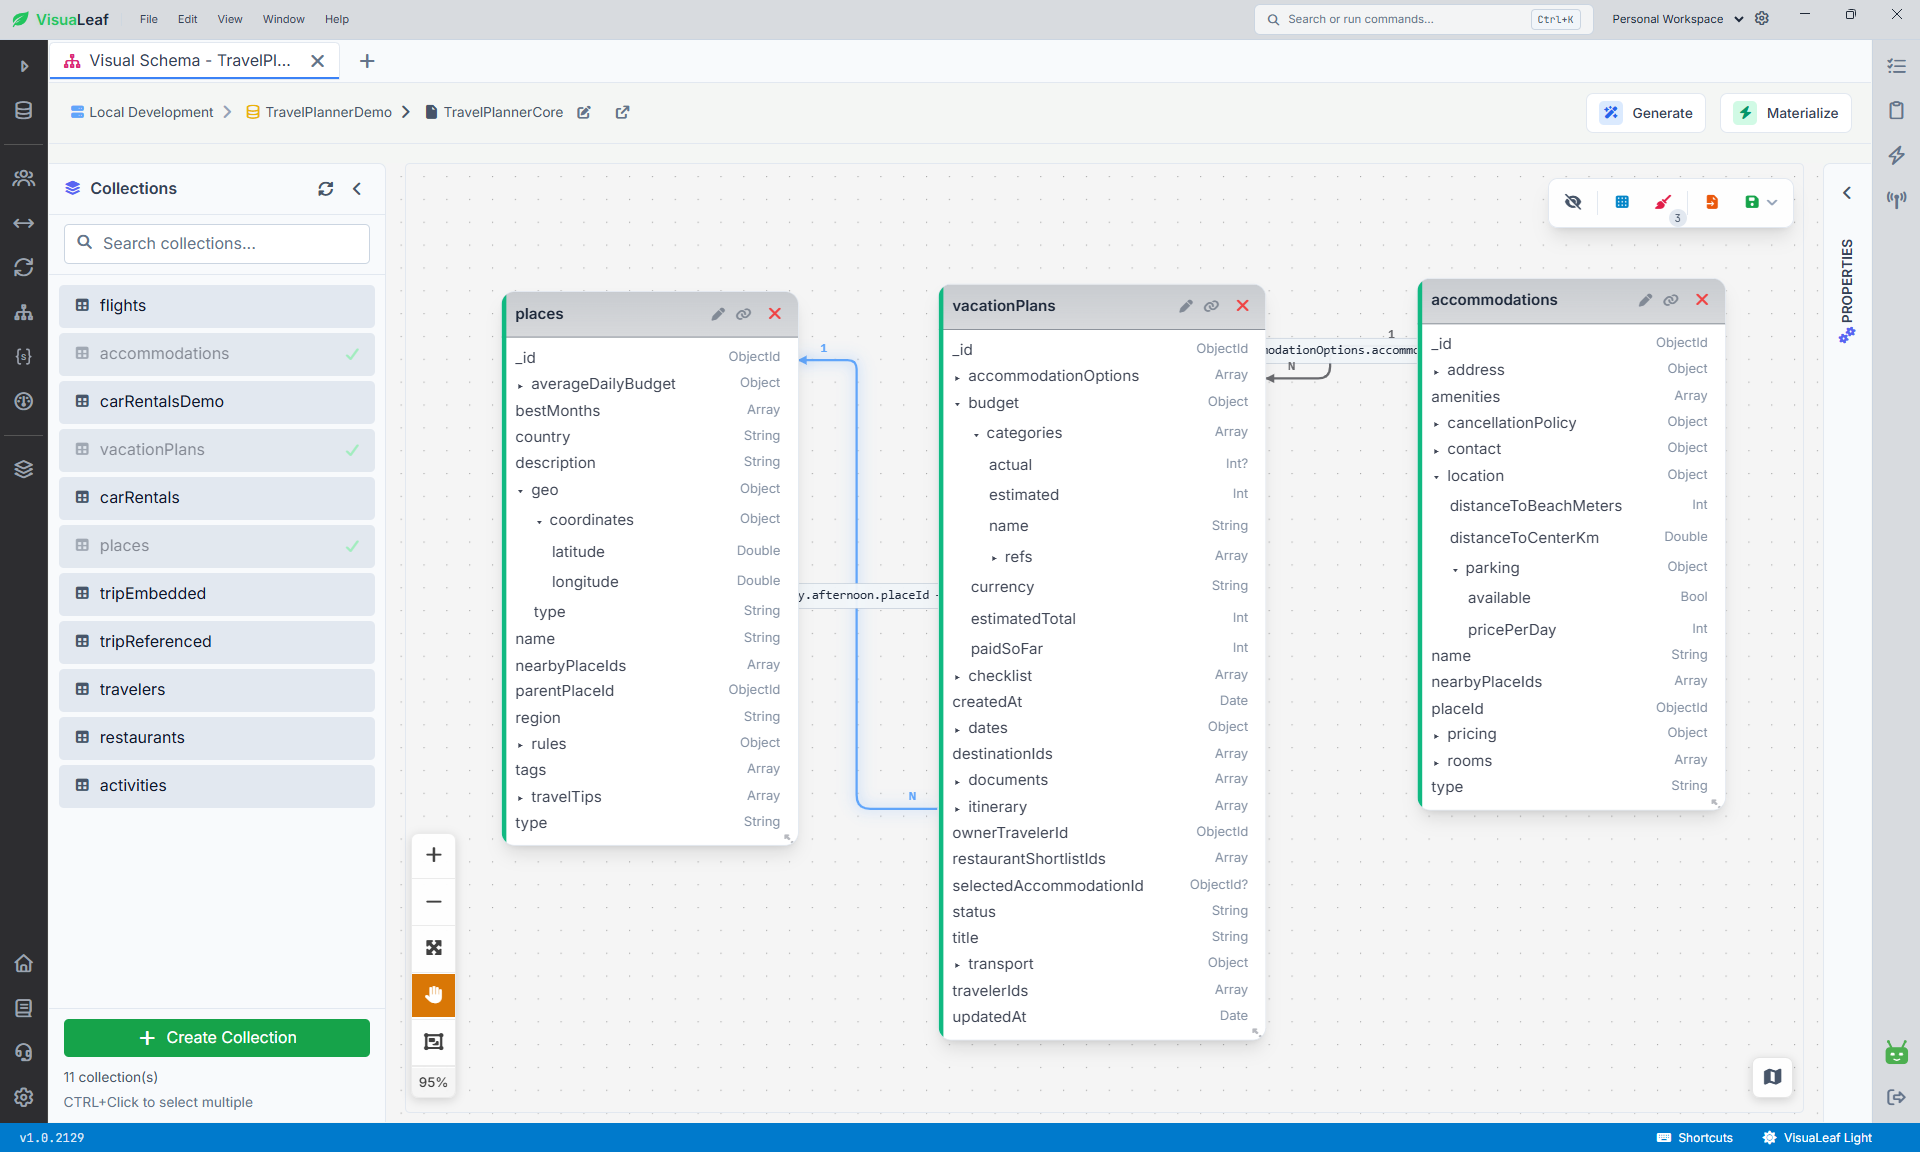Click open-external icon next to TravelPlannerCore

pyautogui.click(x=622, y=113)
